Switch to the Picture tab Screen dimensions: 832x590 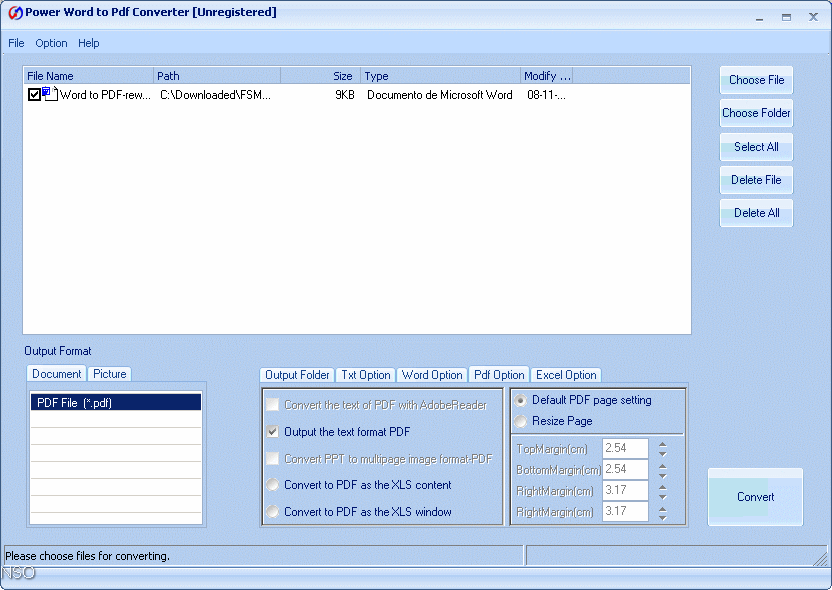[x=109, y=373]
